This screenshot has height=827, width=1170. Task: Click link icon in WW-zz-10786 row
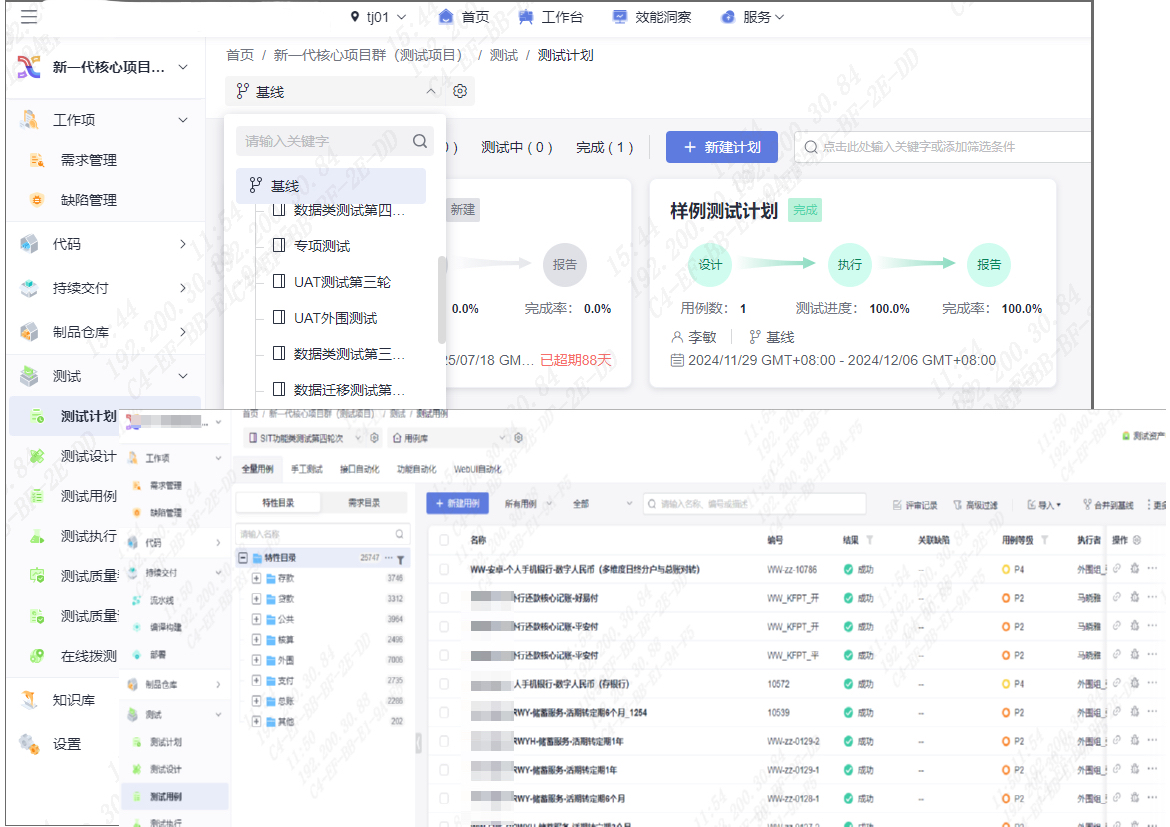coord(1117,569)
